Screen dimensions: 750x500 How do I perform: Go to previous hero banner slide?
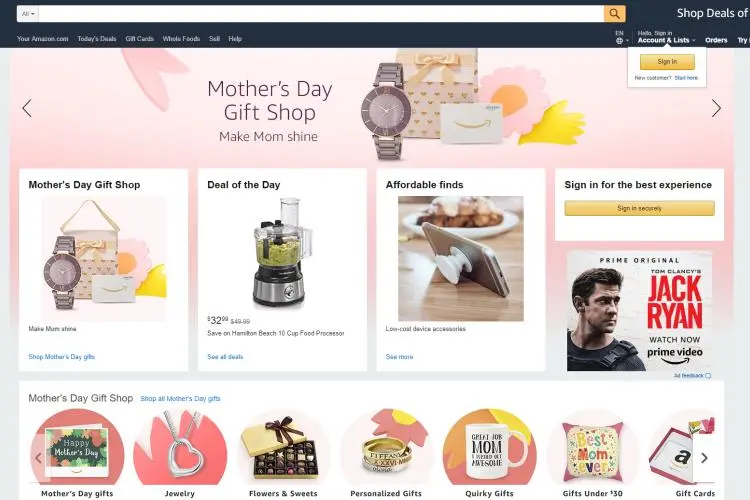[27, 109]
